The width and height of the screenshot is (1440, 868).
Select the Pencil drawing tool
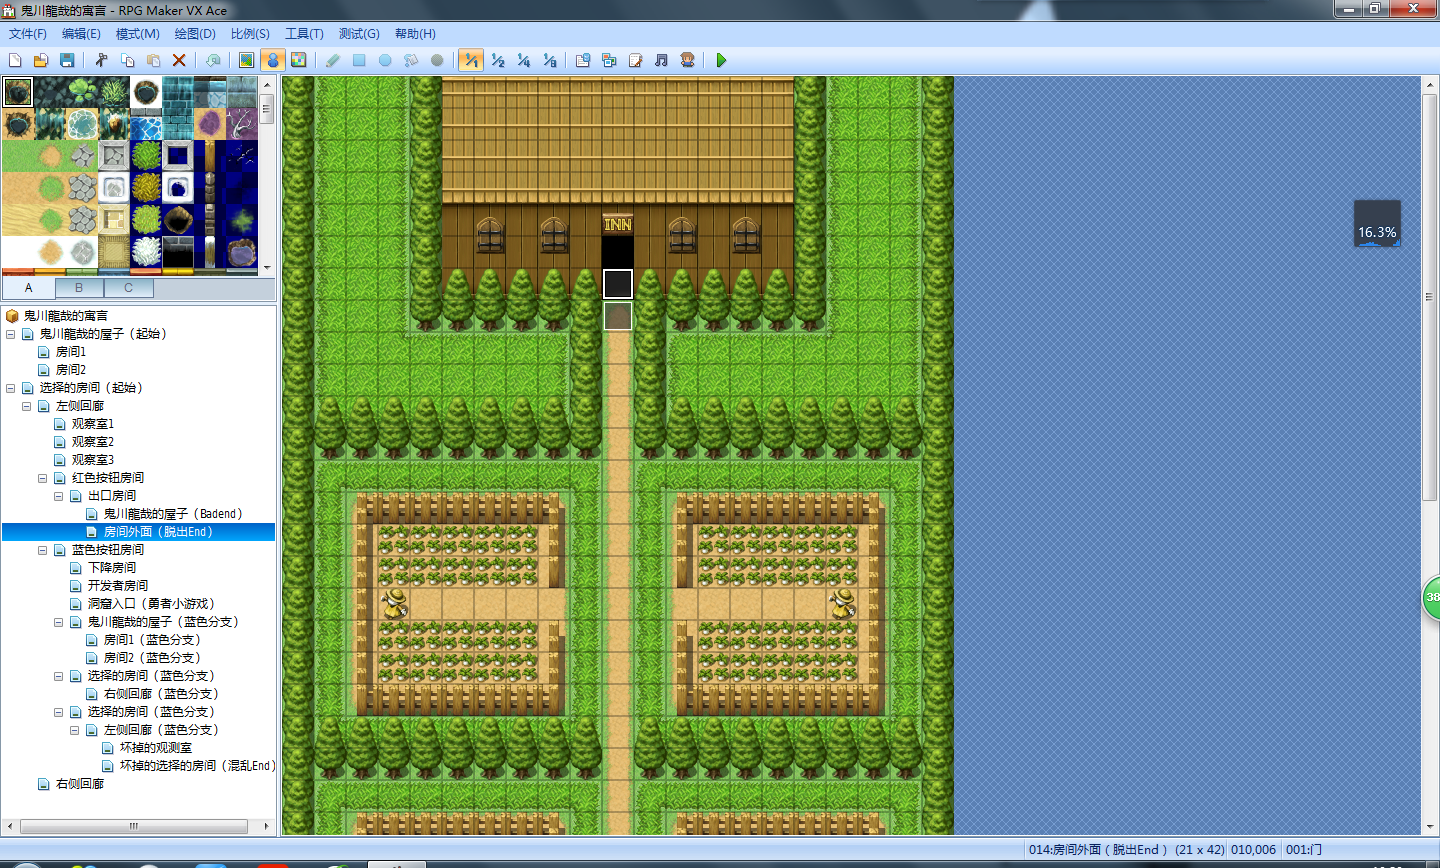coord(333,60)
